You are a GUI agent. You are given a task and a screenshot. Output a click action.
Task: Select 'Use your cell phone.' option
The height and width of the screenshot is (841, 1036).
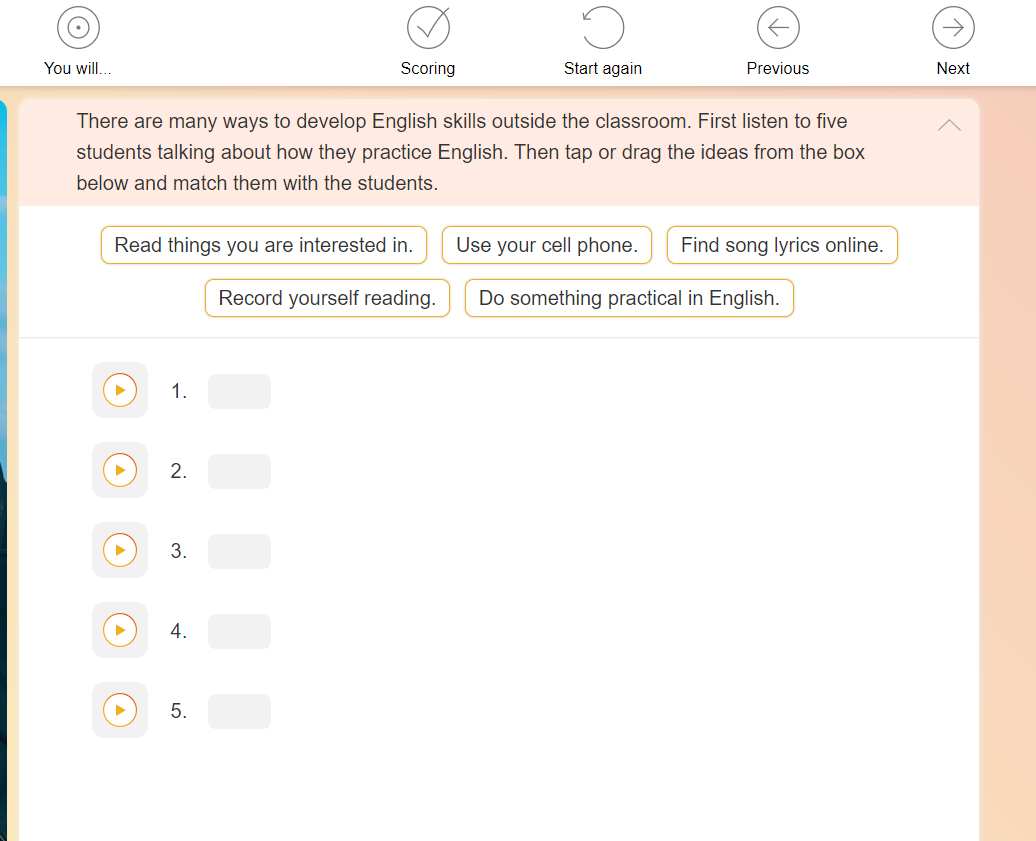pyautogui.click(x=547, y=245)
